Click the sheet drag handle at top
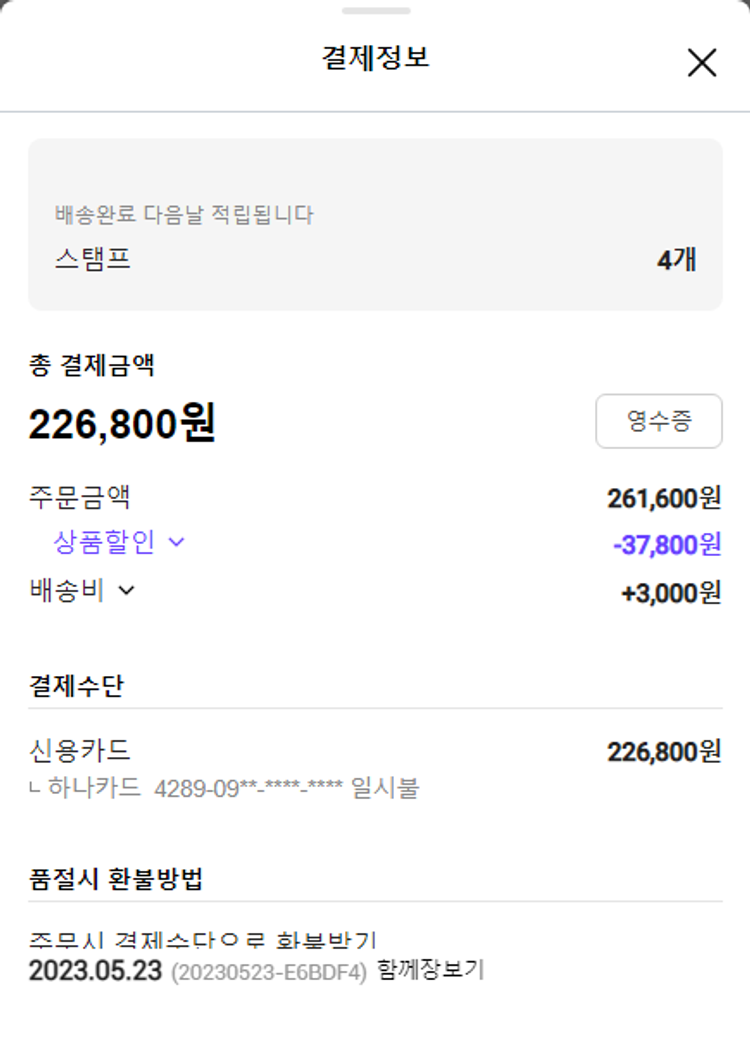This screenshot has width=750, height=1038. coord(375,11)
